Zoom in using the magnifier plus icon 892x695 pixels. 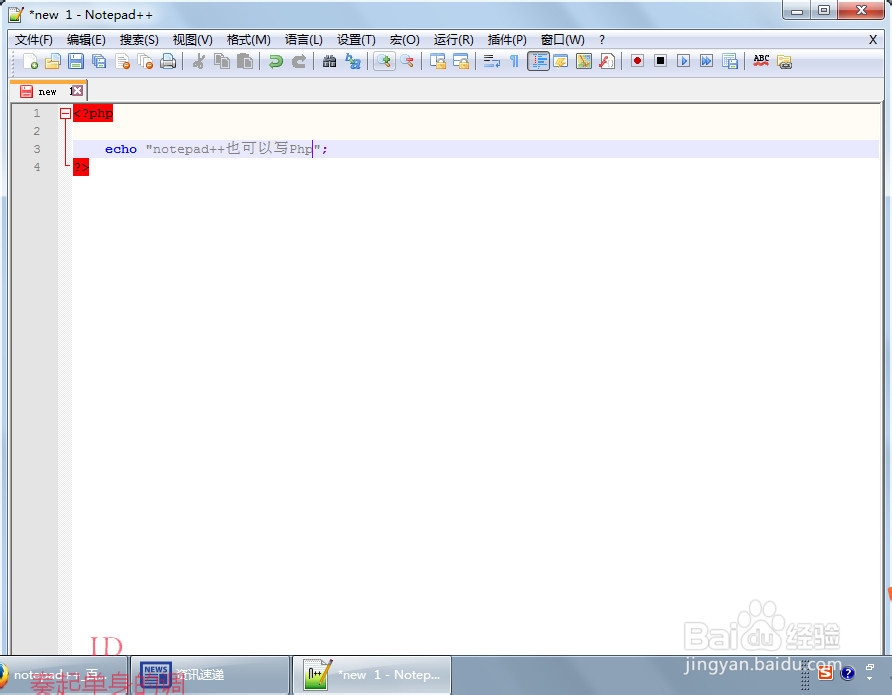tap(384, 61)
